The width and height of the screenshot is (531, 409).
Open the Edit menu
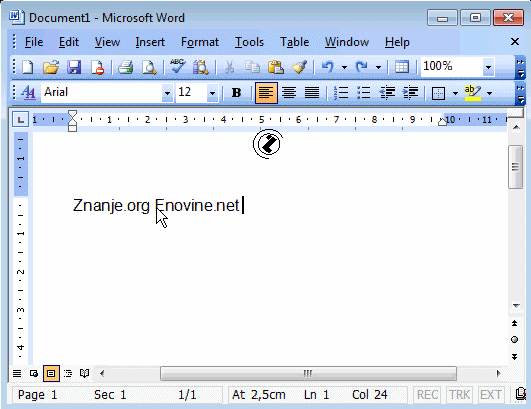[x=68, y=42]
